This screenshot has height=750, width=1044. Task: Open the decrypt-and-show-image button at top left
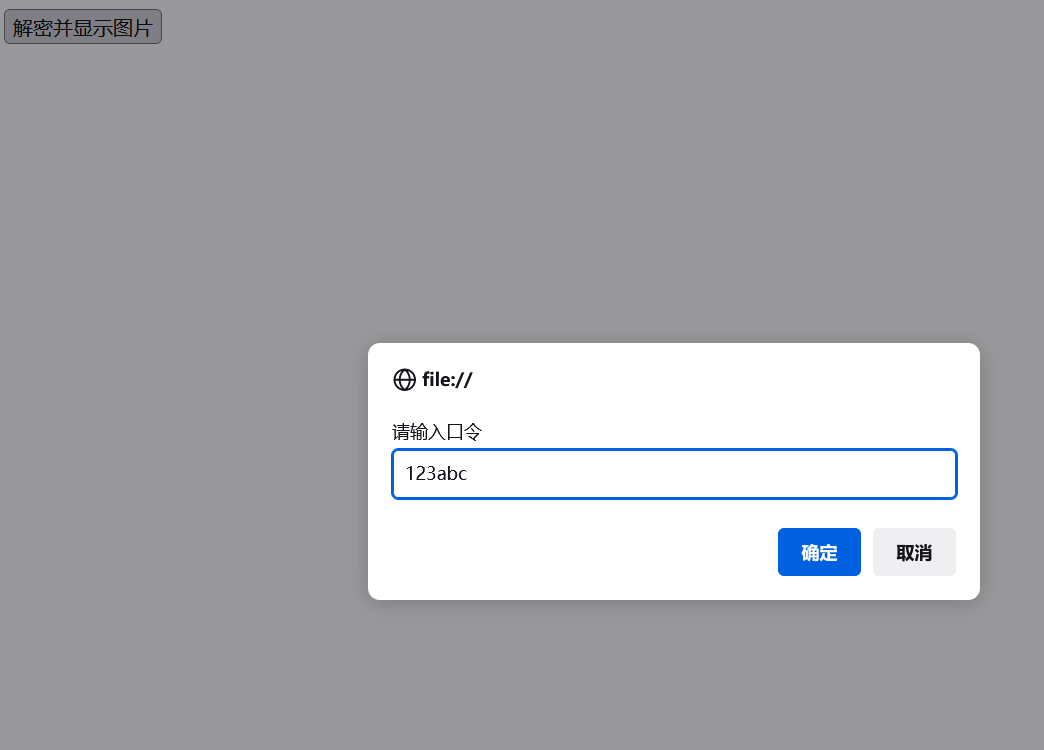(x=83, y=27)
